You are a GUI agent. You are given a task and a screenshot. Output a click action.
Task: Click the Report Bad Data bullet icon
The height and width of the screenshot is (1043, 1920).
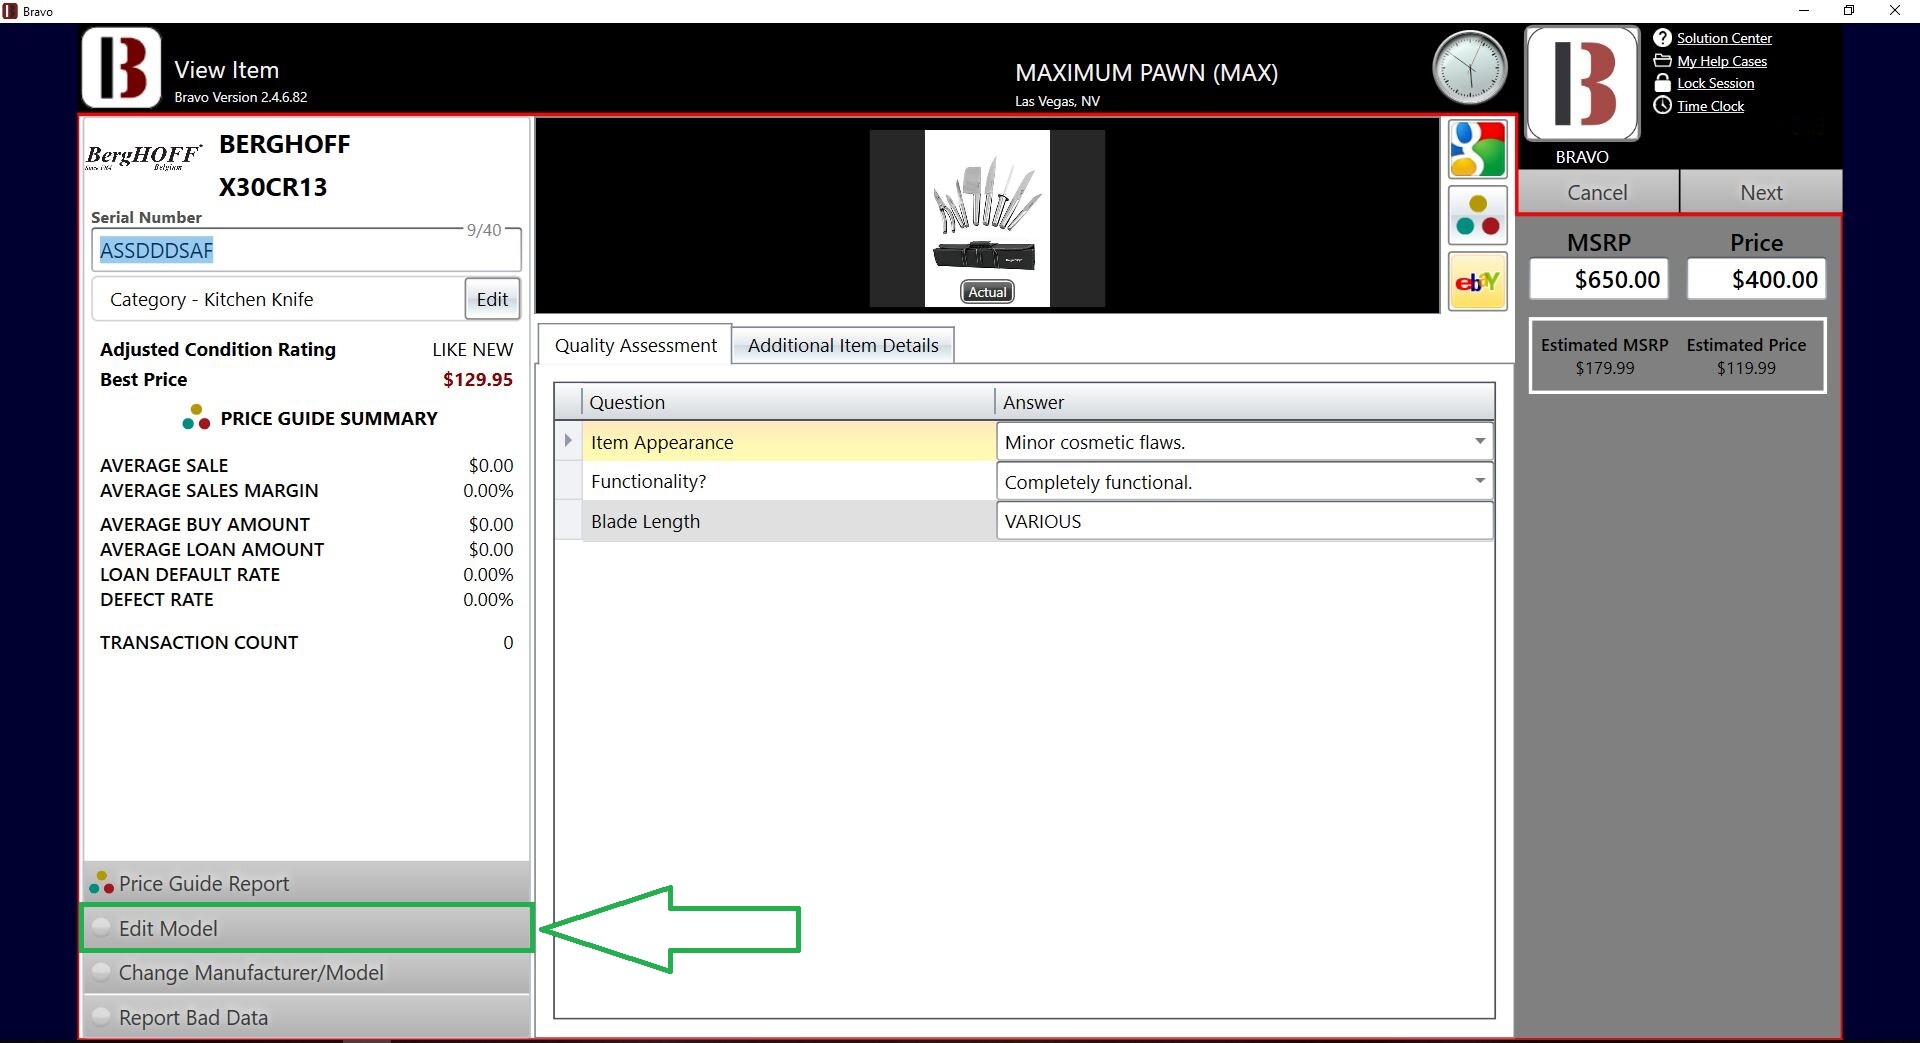(x=101, y=1017)
